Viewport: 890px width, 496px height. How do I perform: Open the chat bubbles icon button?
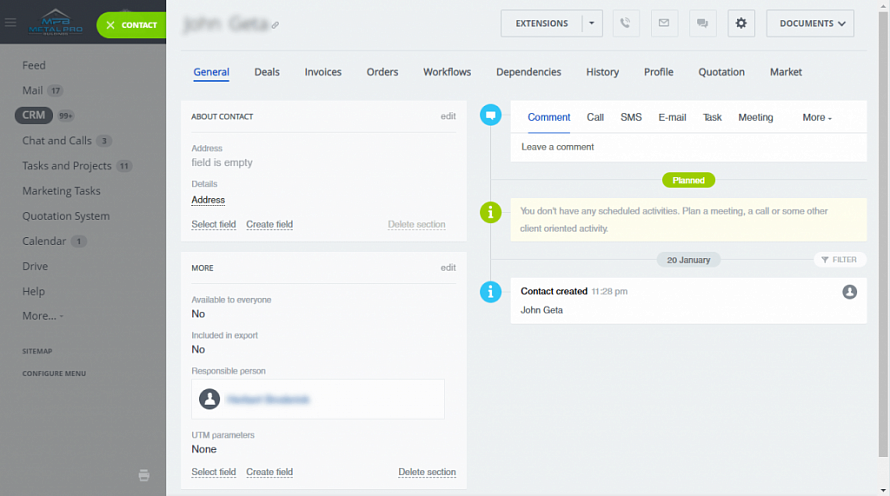[x=703, y=24]
